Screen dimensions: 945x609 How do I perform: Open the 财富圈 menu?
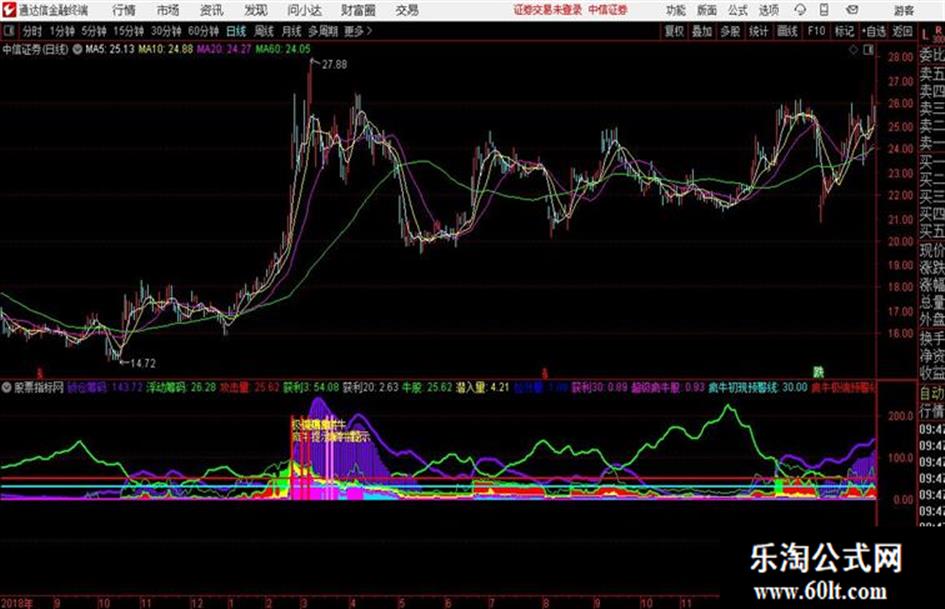358,10
